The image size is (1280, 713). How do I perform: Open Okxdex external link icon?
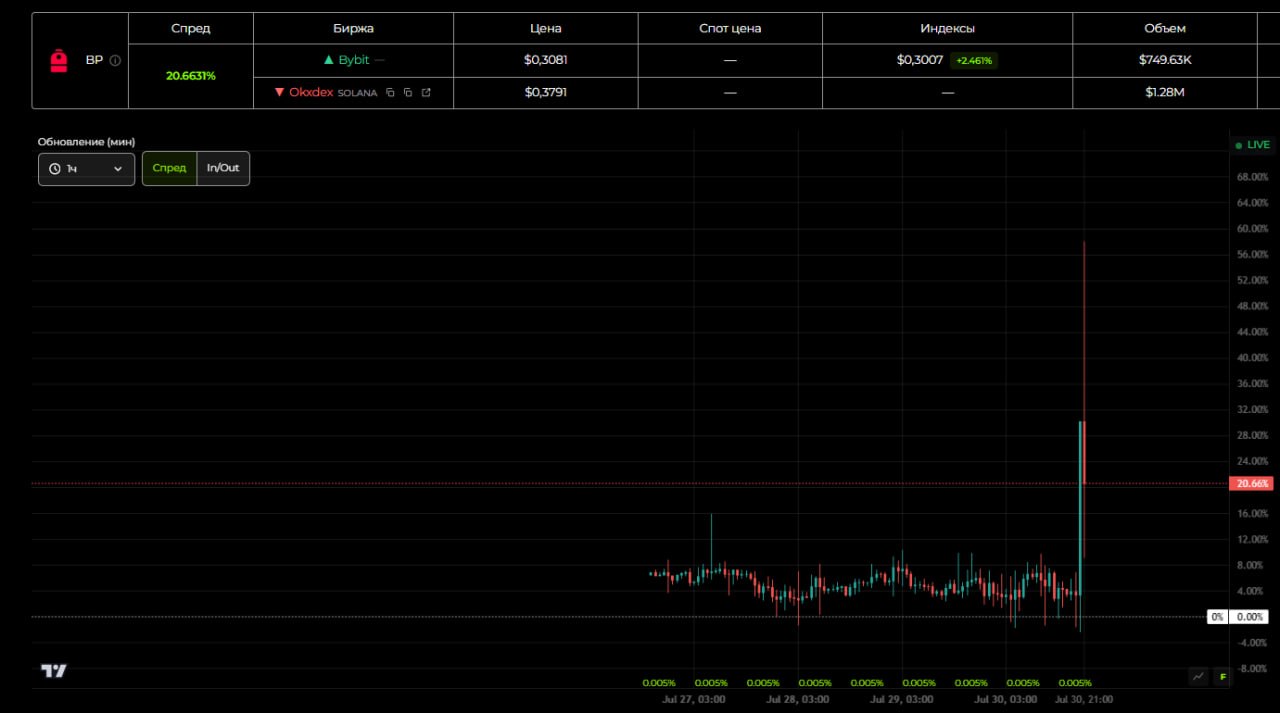click(426, 93)
